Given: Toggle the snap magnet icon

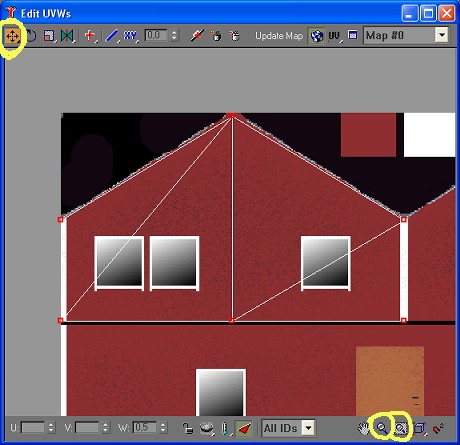Looking at the screenshot, I should point(438,428).
